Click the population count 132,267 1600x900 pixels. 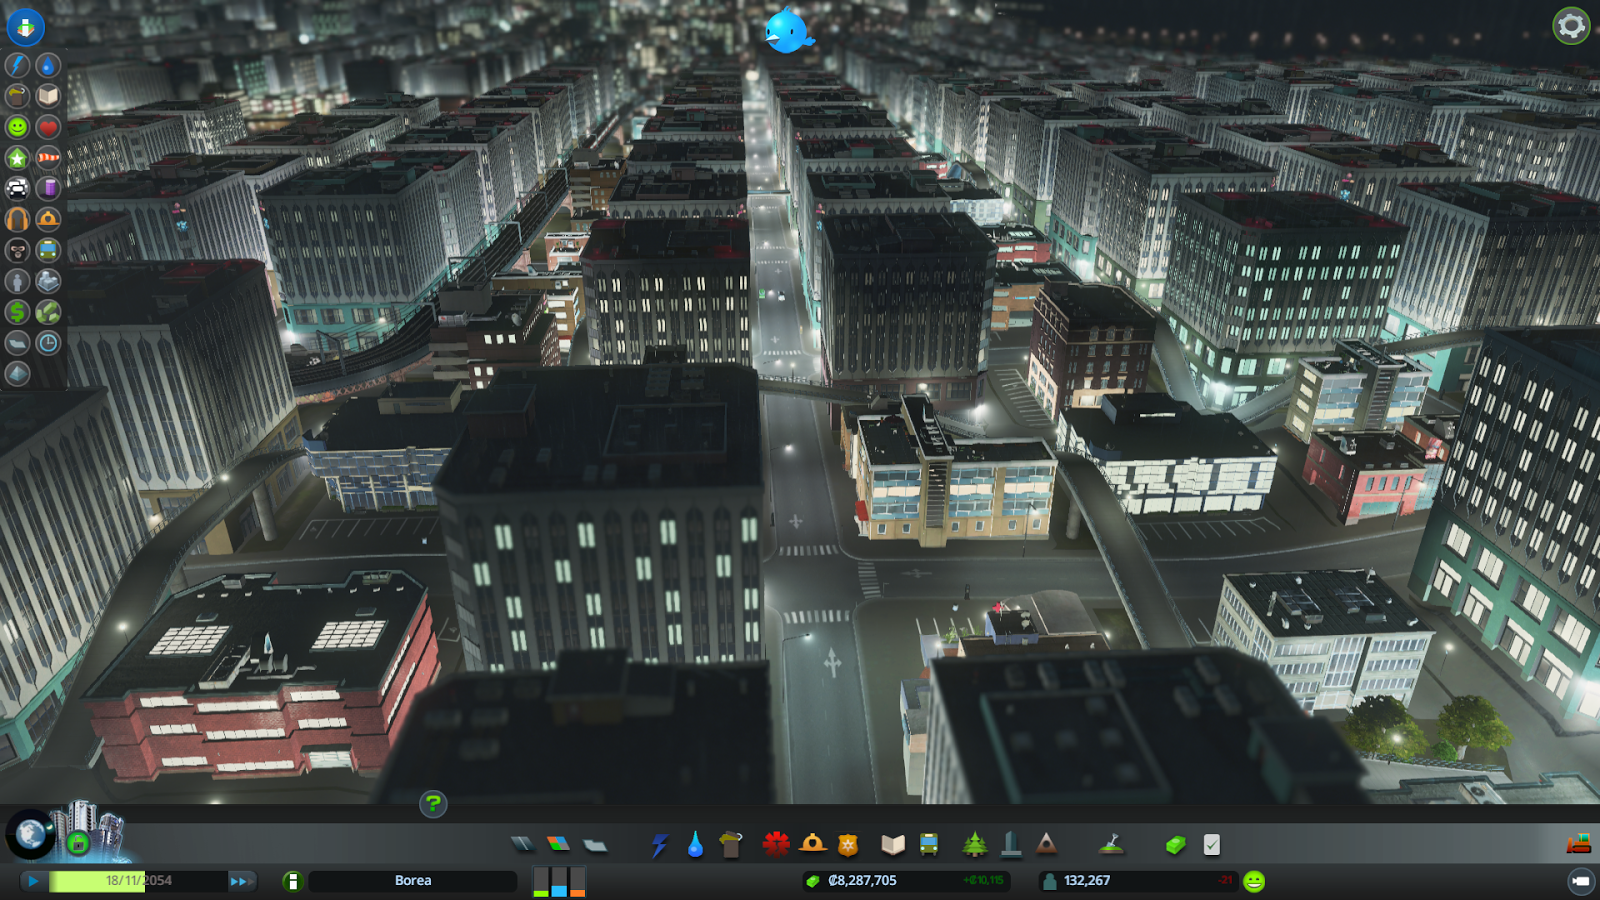click(x=1087, y=881)
